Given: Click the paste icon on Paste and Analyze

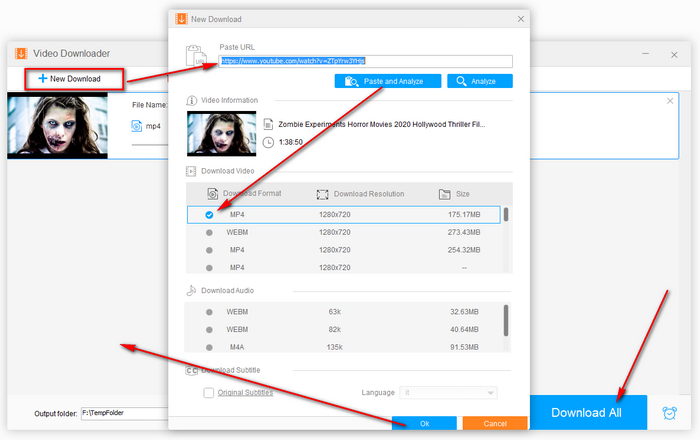Looking at the screenshot, I should click(x=351, y=81).
